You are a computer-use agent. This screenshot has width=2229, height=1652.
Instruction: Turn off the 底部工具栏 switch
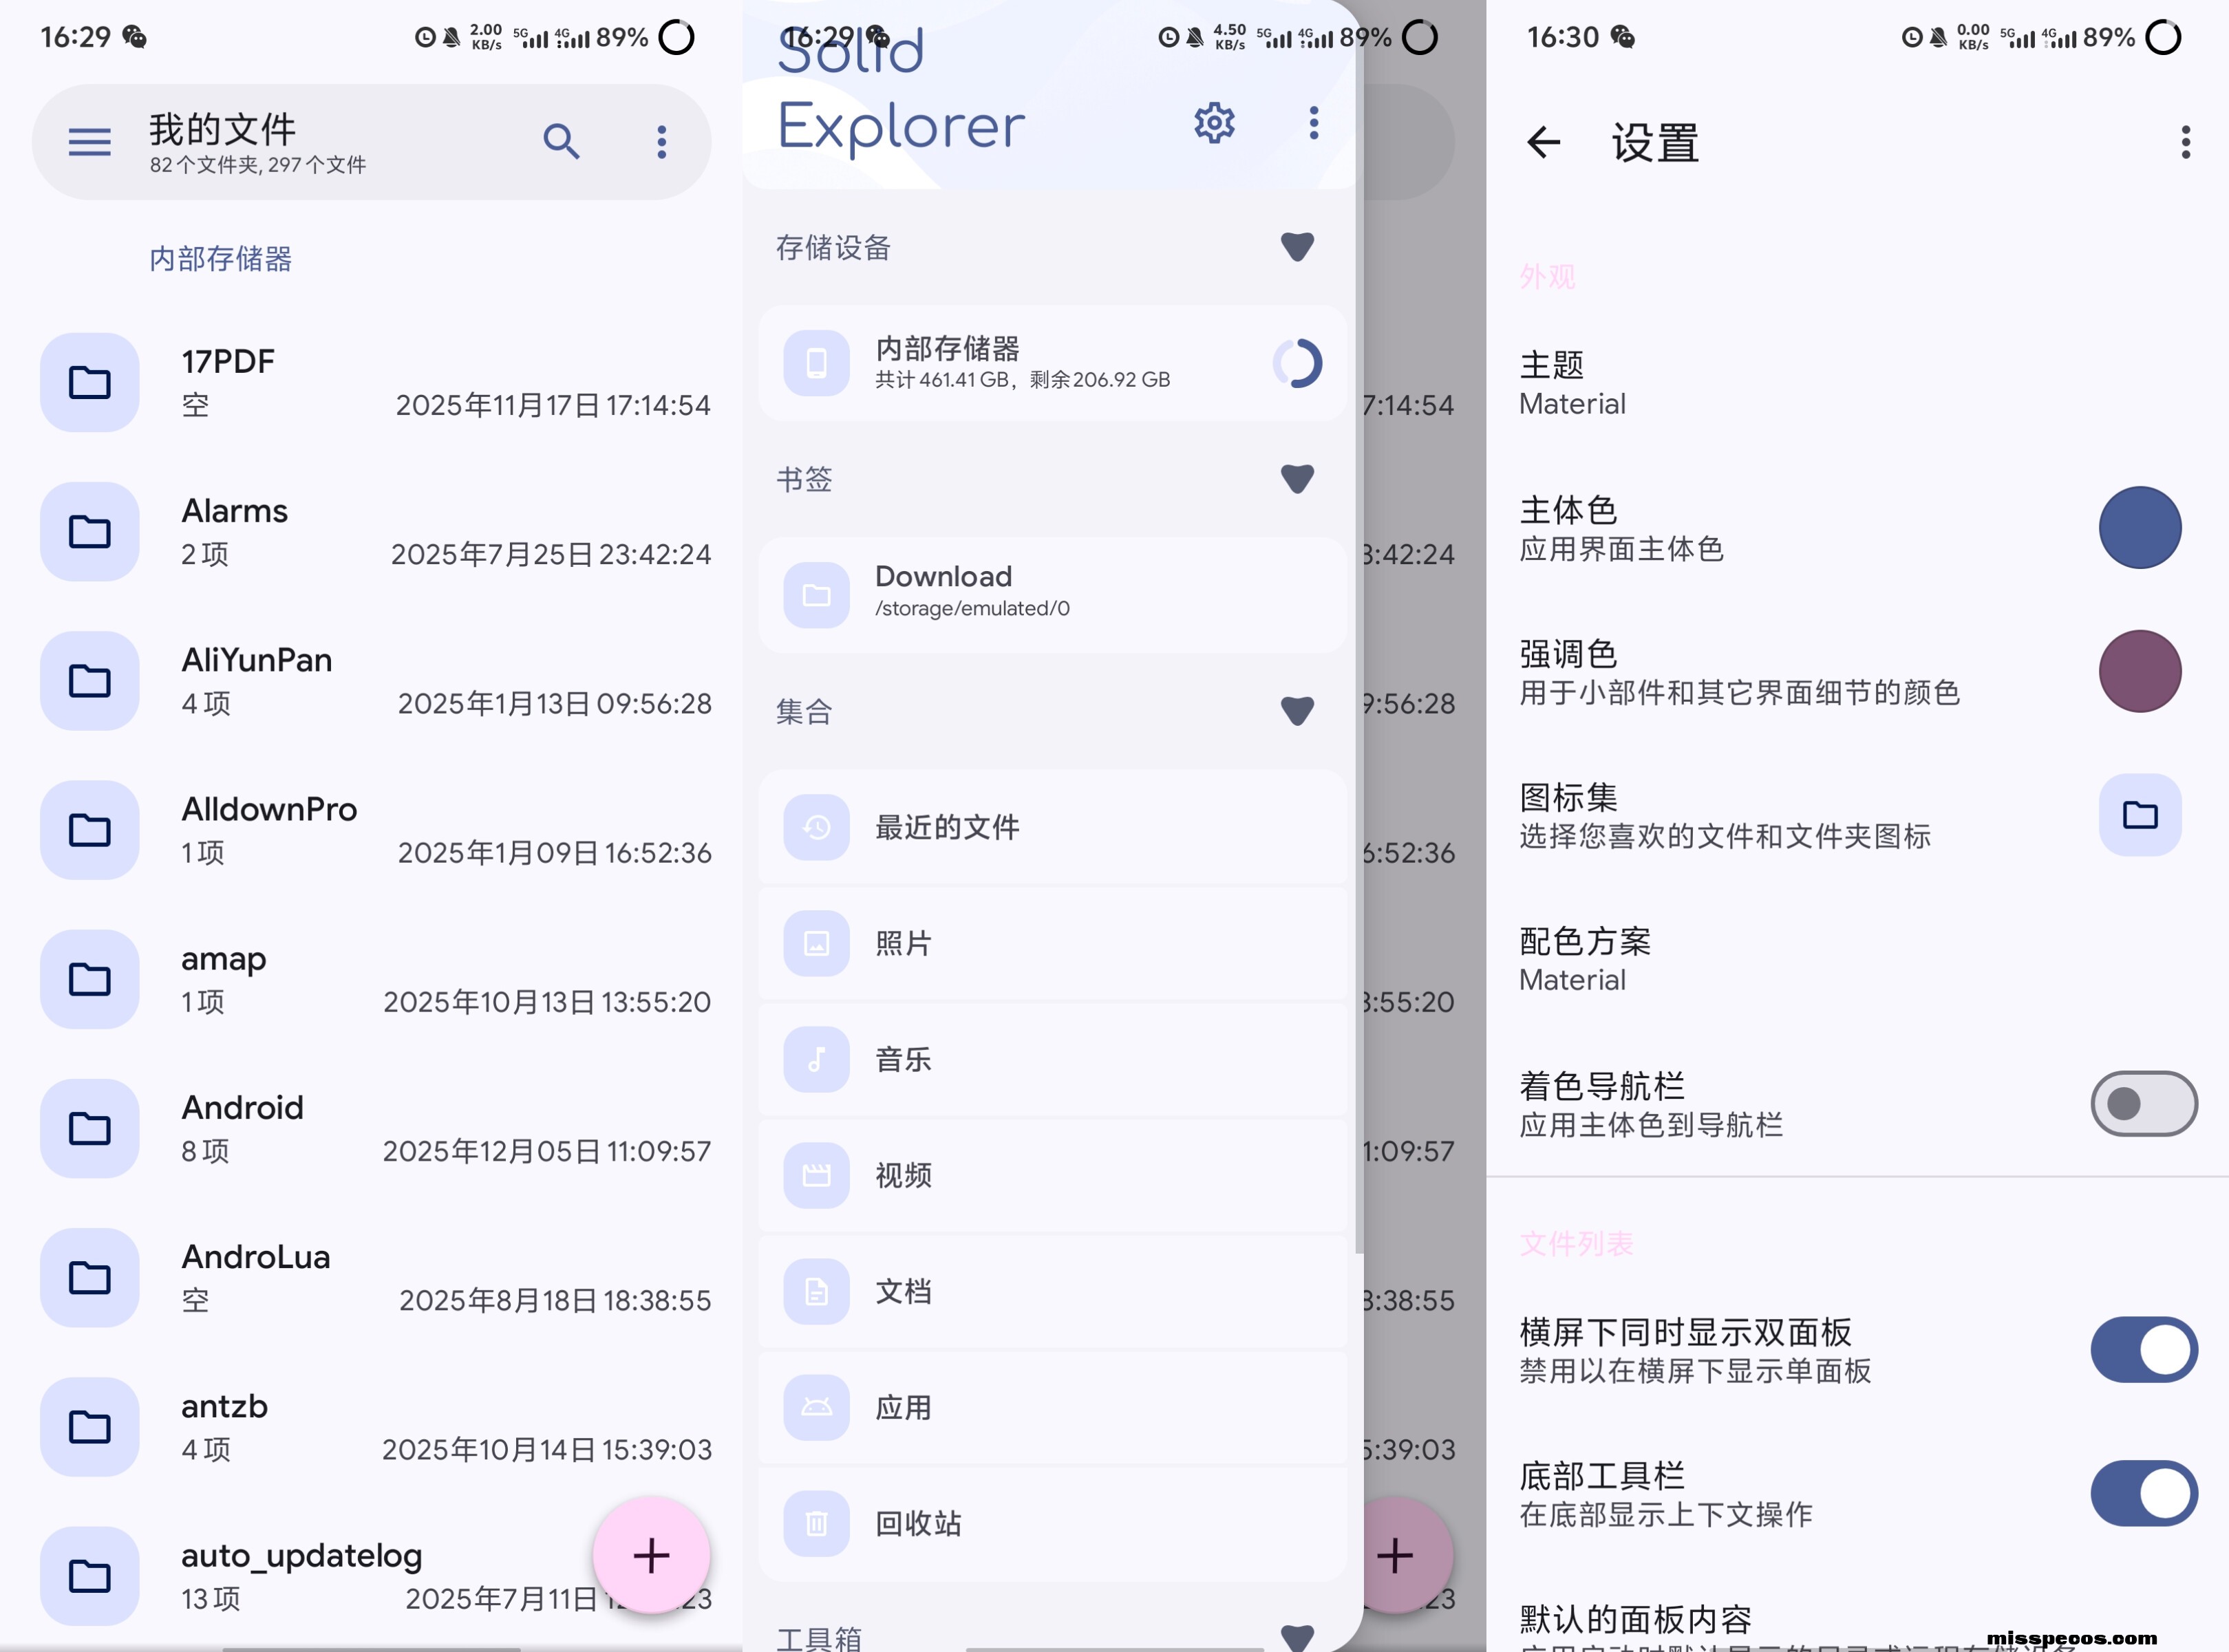click(x=2143, y=1493)
